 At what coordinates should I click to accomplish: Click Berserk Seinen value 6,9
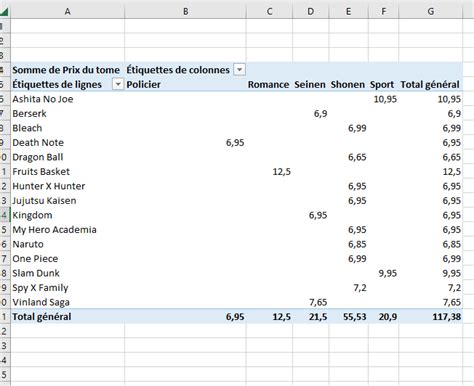[x=320, y=114]
